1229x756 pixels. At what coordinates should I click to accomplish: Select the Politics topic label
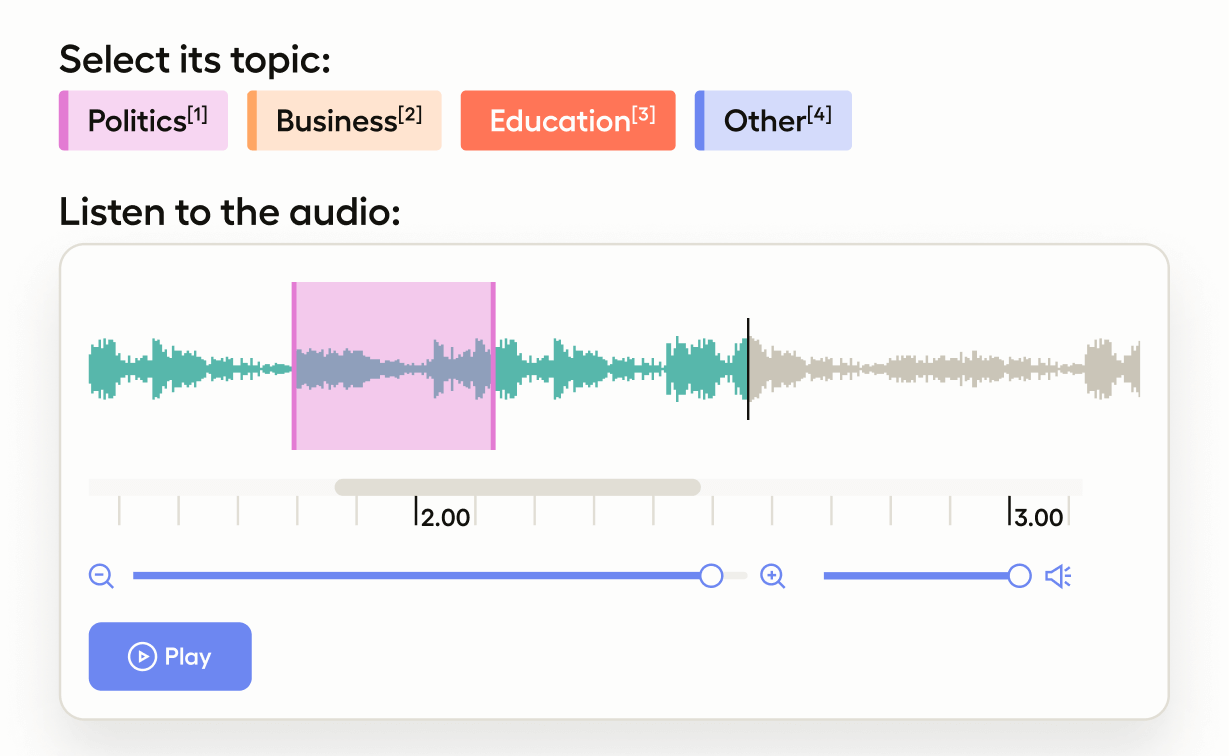[x=144, y=121]
